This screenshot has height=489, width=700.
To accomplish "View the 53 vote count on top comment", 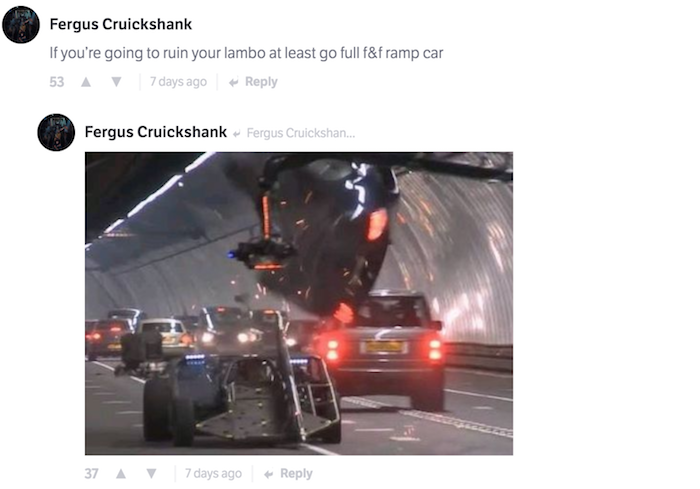I will point(57,82).
